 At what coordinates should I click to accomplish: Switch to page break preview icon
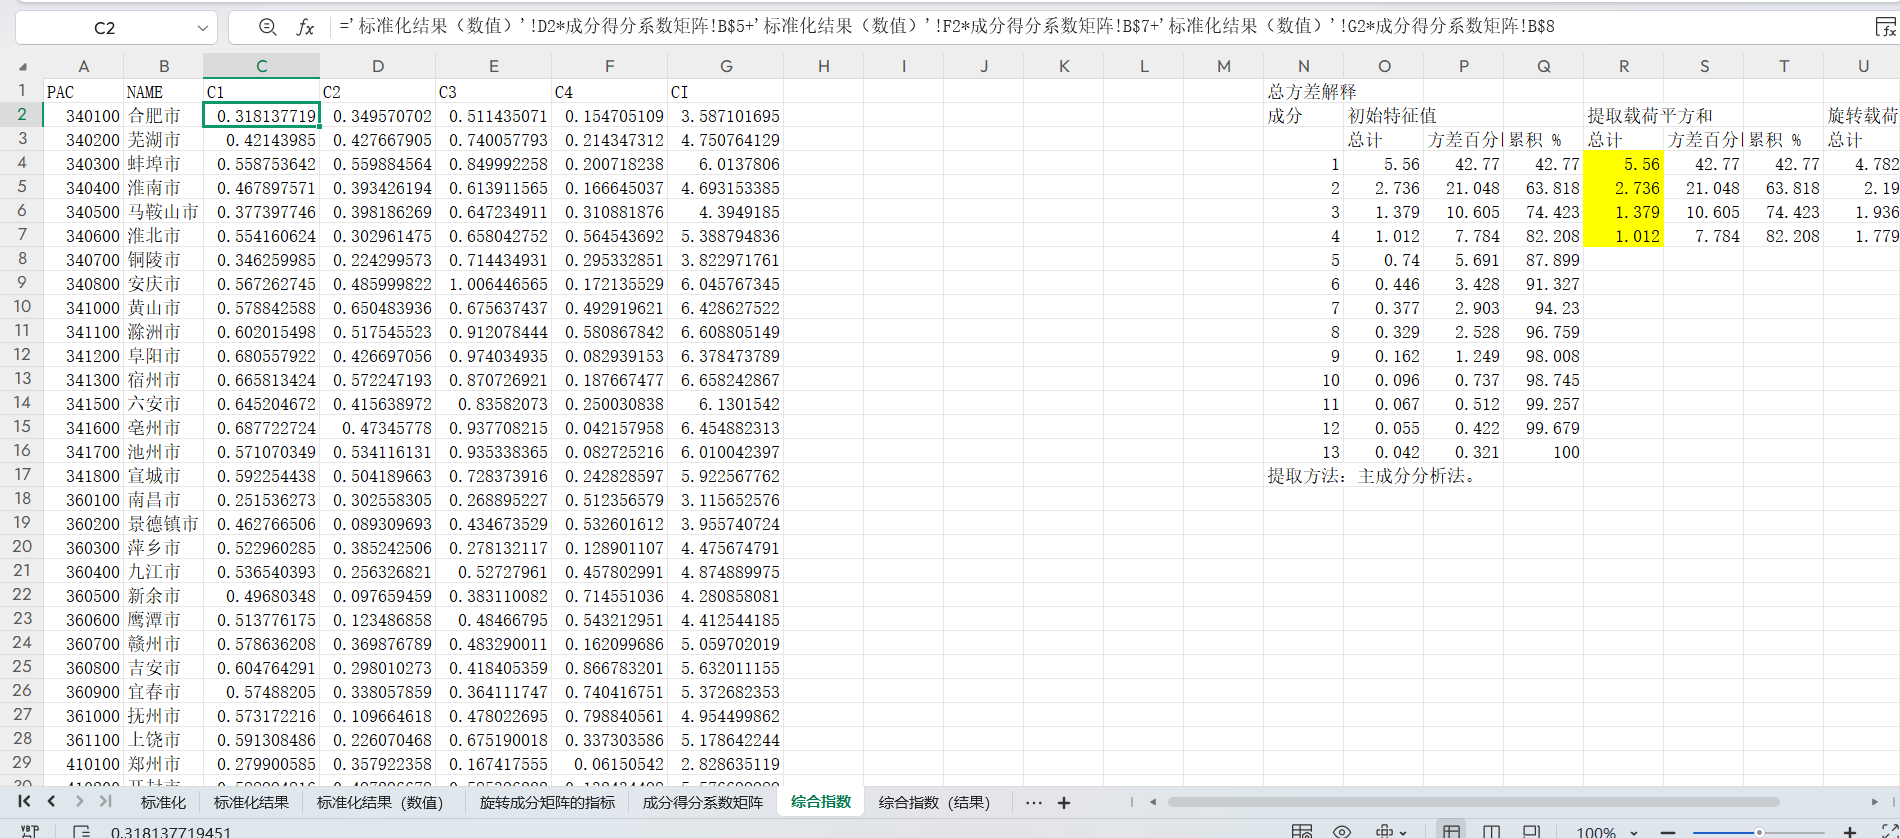(x=1531, y=831)
